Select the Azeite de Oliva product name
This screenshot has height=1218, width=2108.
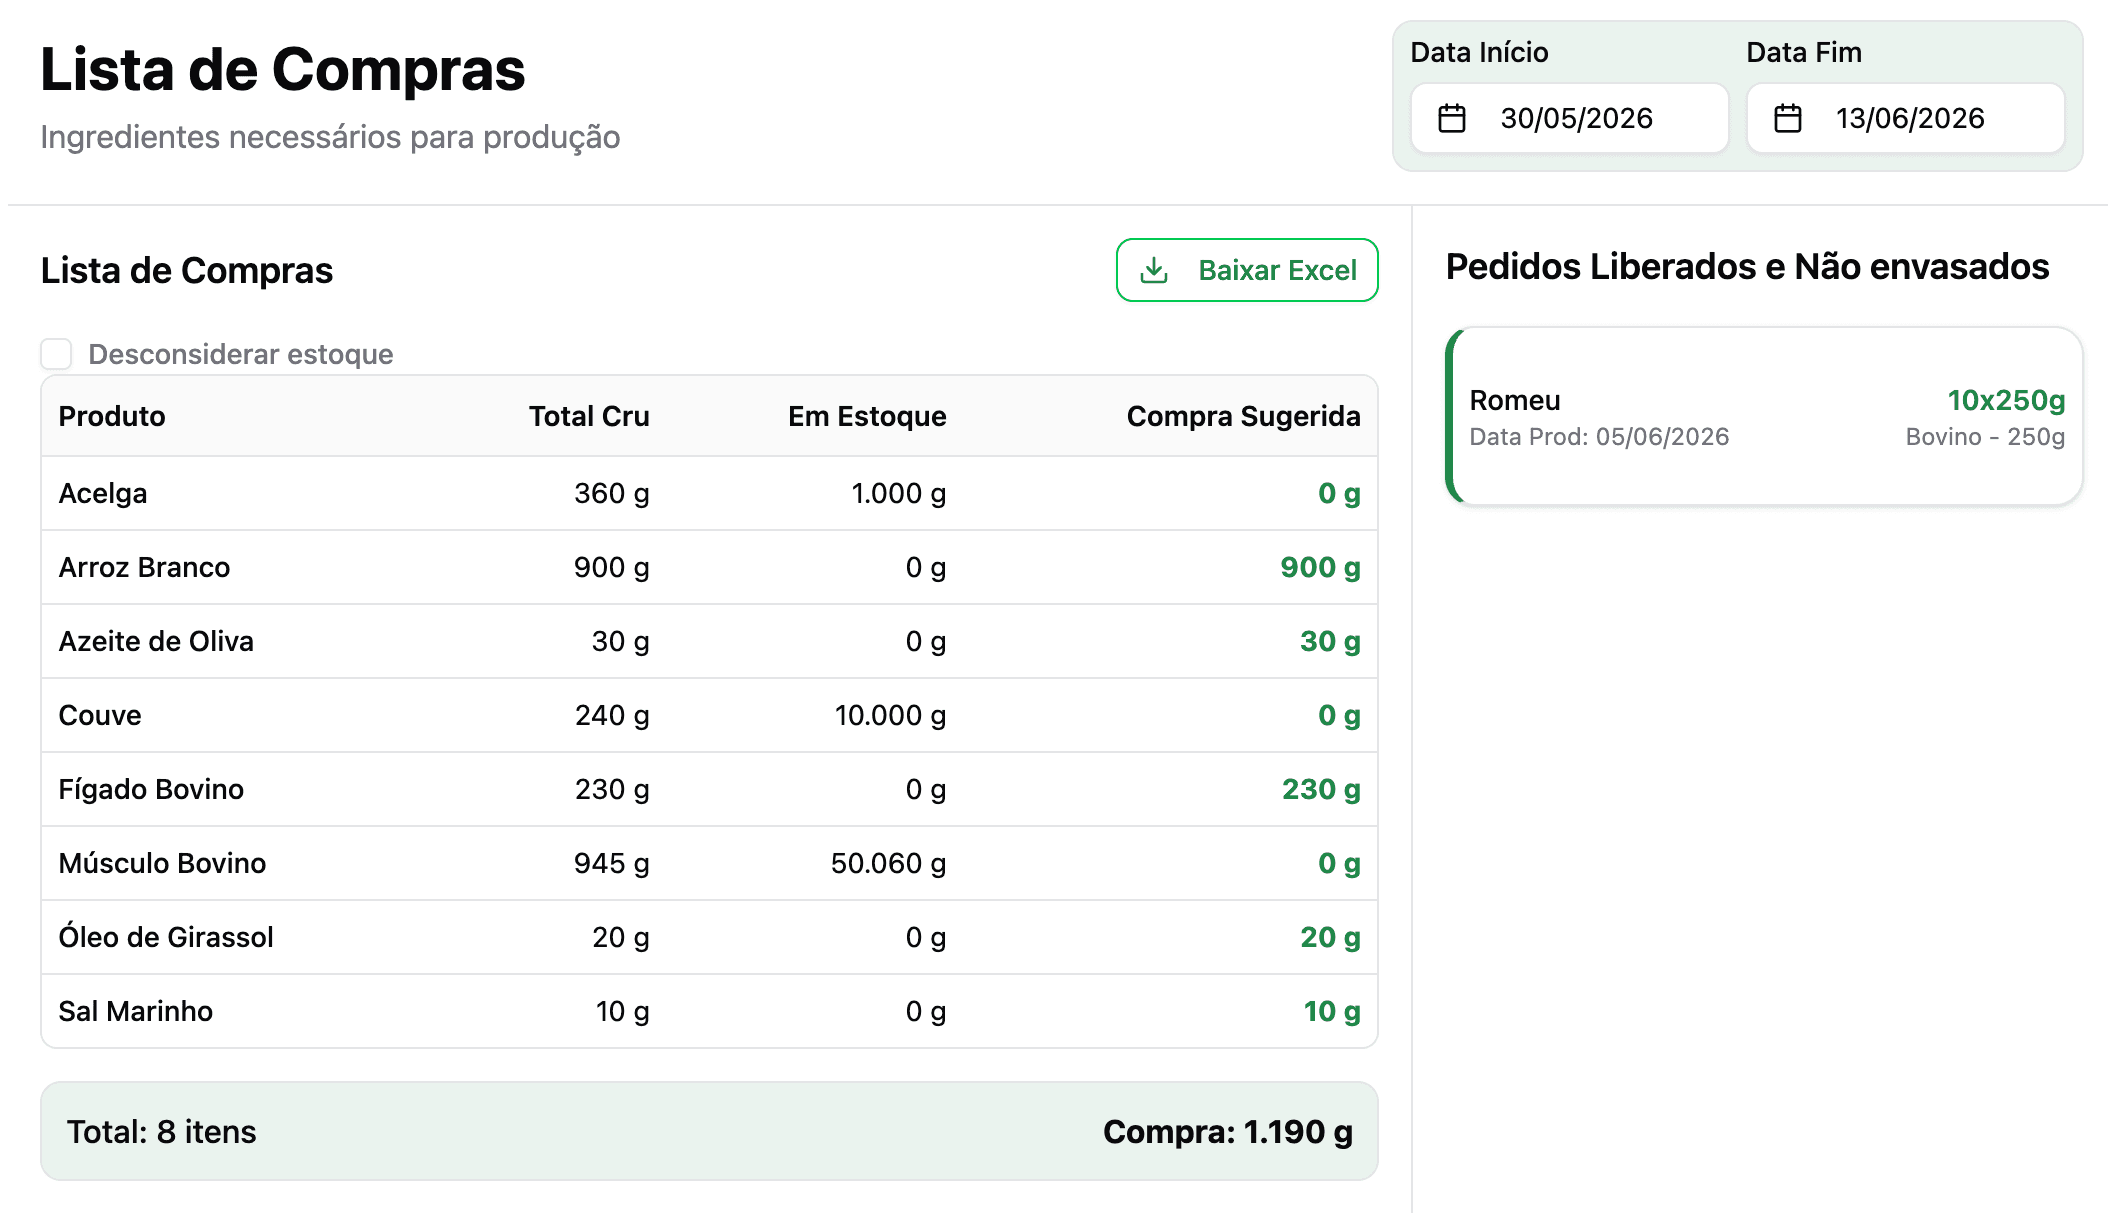pos(156,641)
